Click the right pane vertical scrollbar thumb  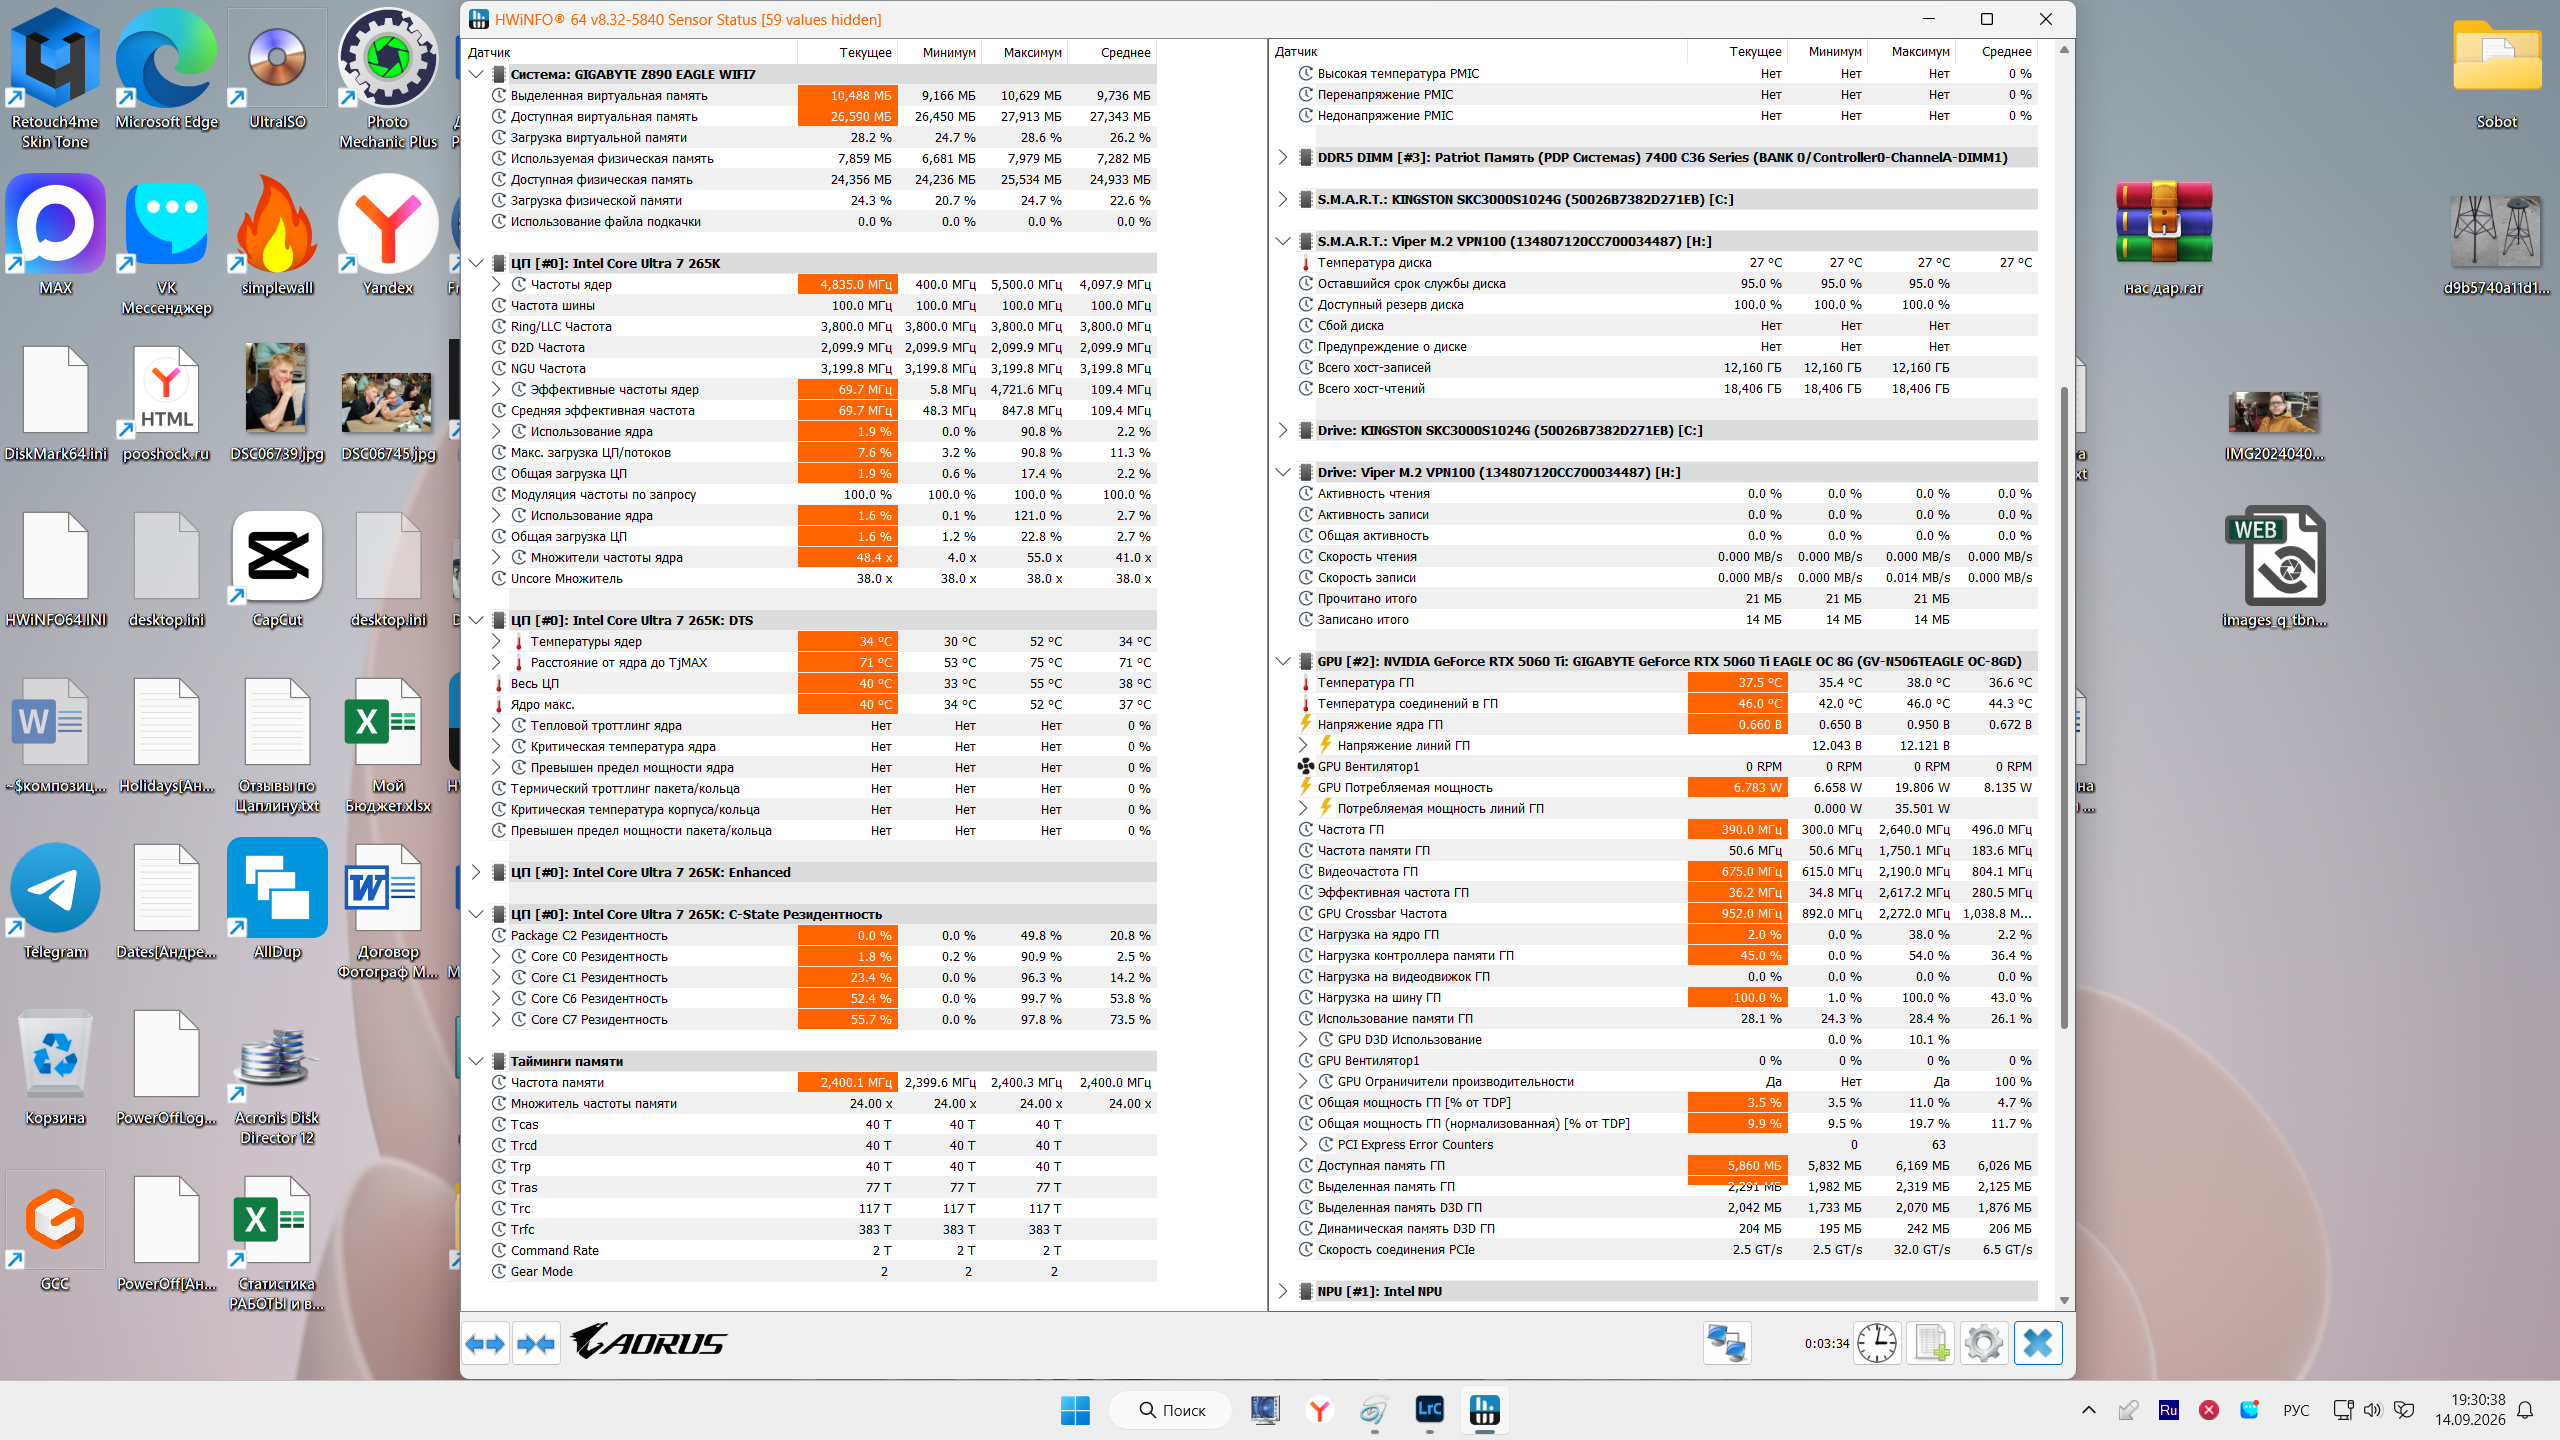(x=2063, y=708)
